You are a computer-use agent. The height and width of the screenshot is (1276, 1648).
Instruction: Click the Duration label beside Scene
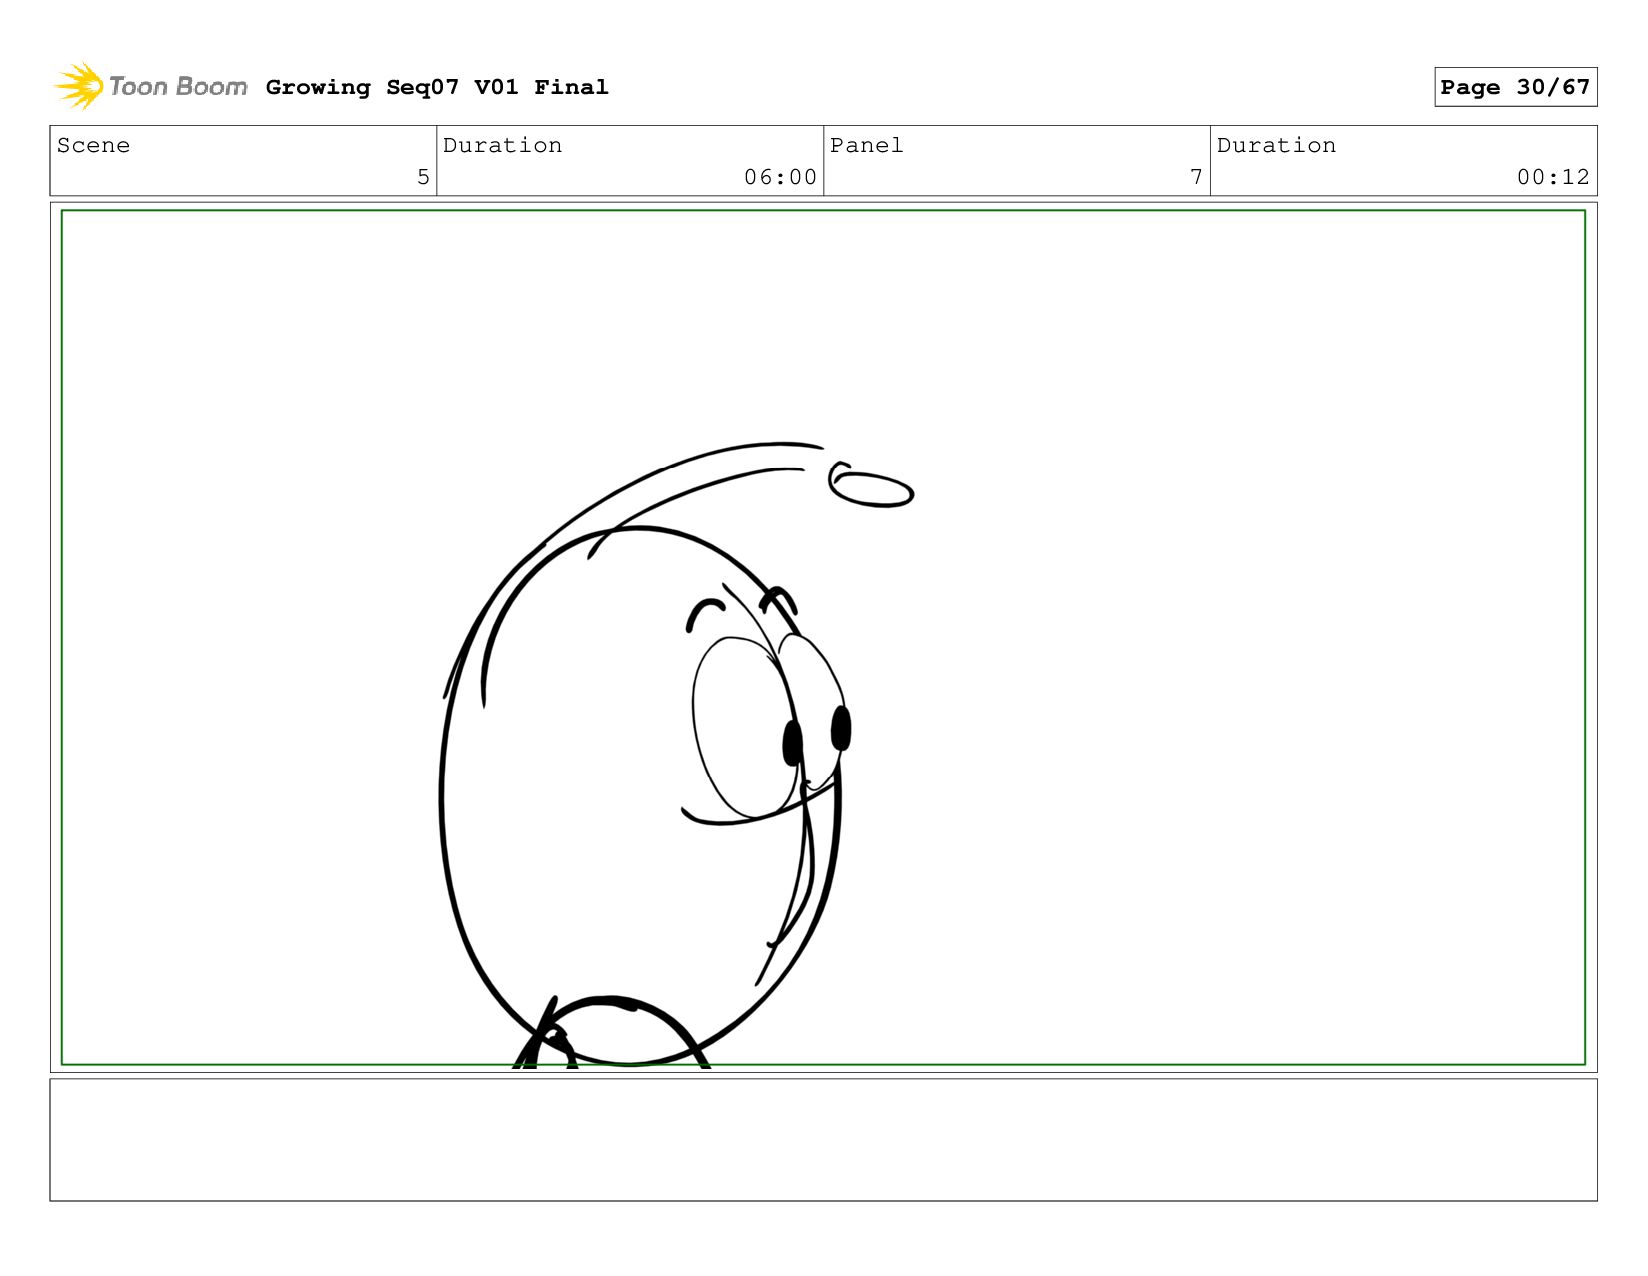pyautogui.click(x=502, y=145)
